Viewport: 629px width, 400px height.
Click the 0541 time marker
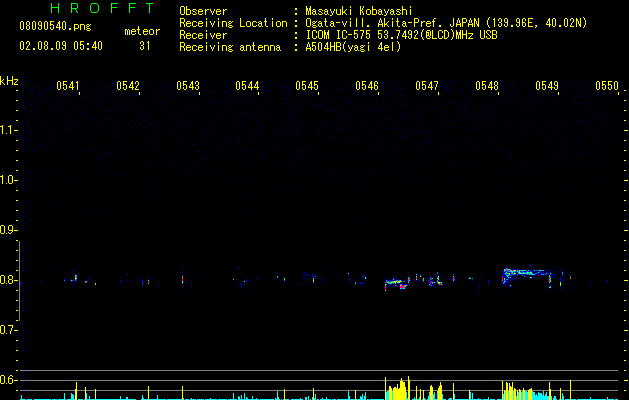[x=67, y=86]
